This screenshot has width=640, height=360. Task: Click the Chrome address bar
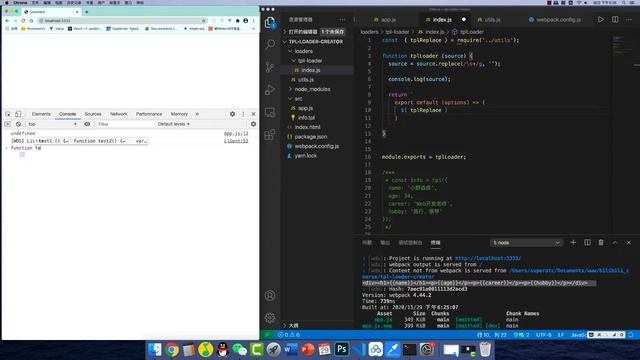coord(122,20)
